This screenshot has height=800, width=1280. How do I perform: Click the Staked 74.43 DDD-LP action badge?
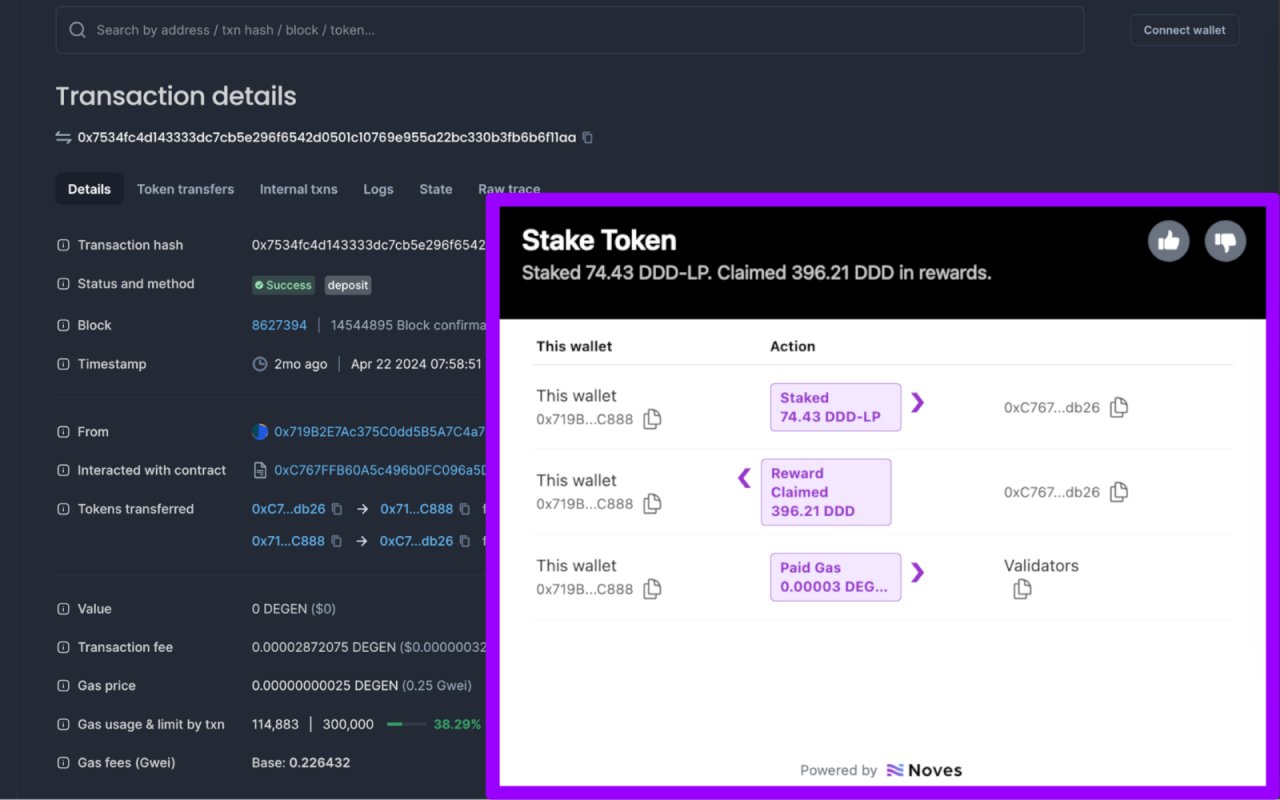(x=835, y=407)
